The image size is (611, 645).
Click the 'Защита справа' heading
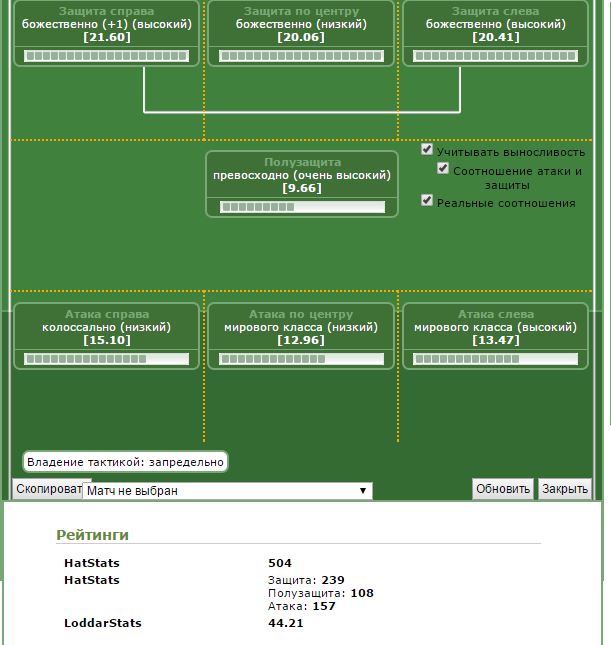click(x=106, y=11)
